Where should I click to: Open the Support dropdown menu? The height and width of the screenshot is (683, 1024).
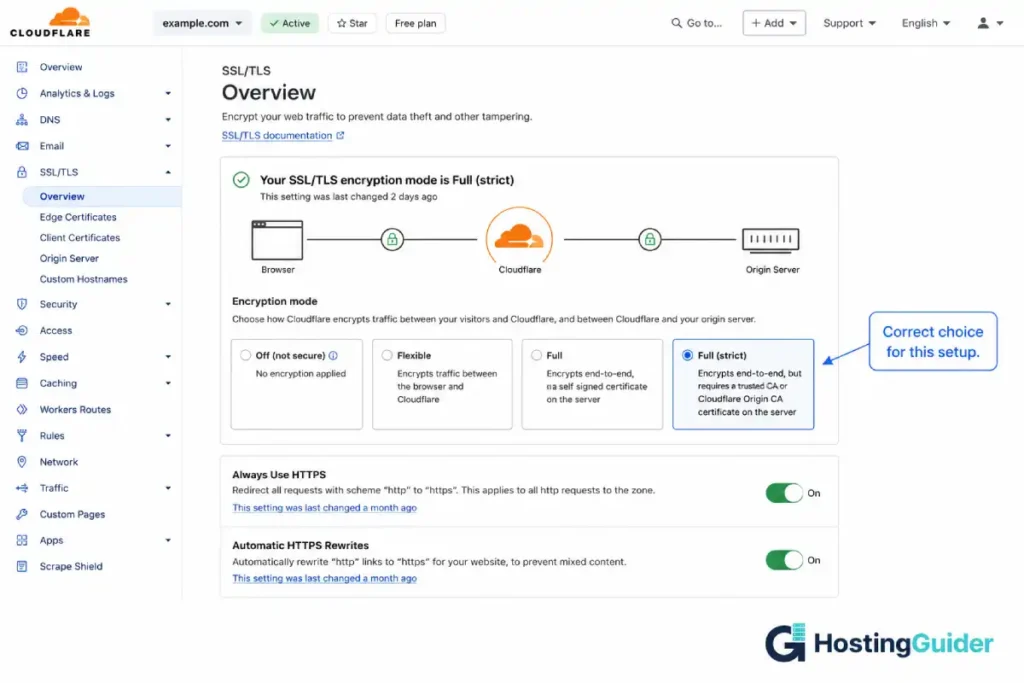[x=849, y=23]
